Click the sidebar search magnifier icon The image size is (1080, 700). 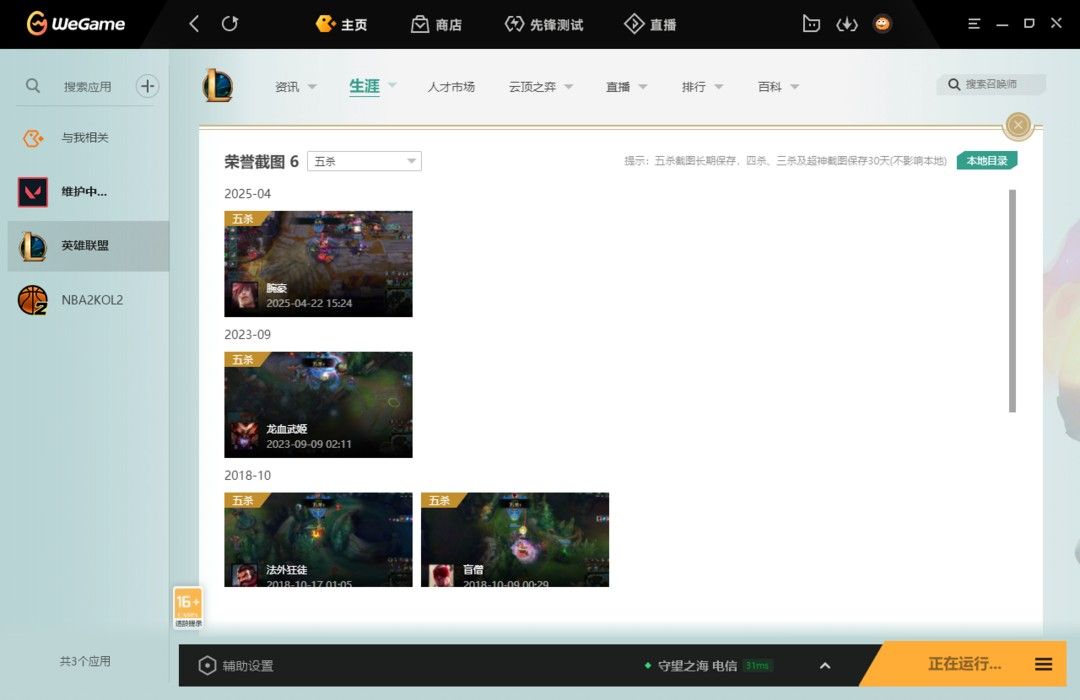click(x=32, y=86)
